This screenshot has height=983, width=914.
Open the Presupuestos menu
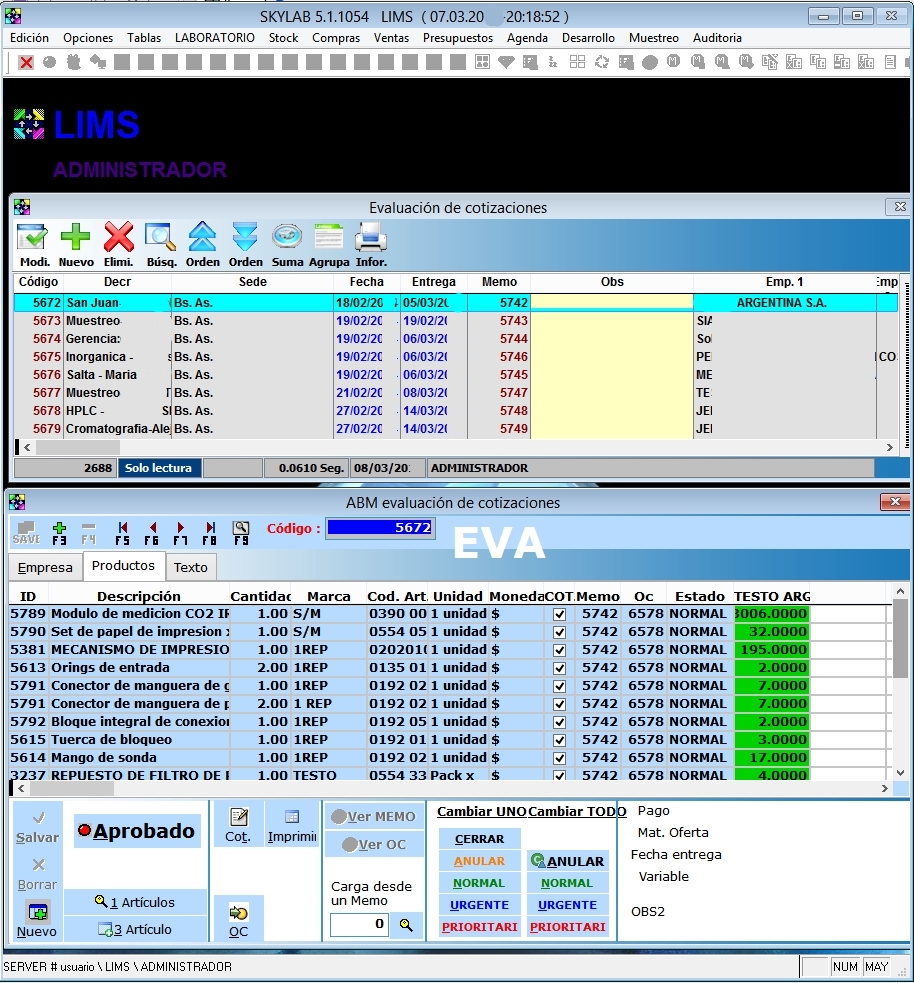point(457,38)
